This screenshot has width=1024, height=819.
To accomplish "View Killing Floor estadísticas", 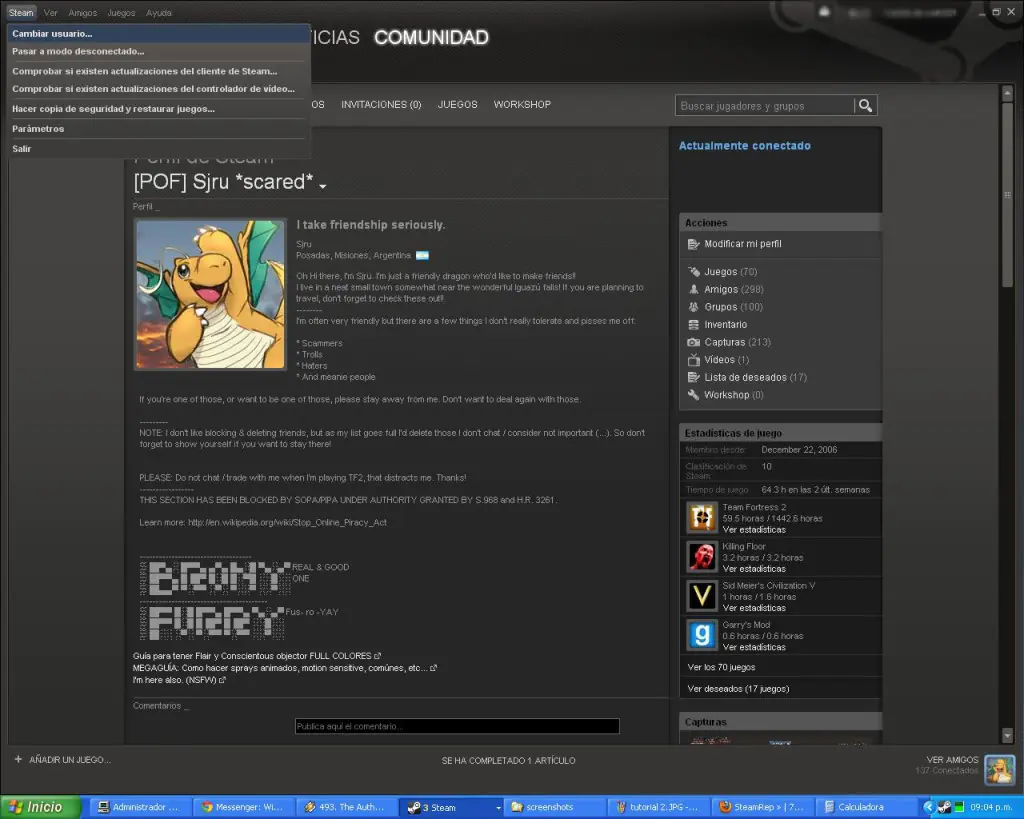I will tap(754, 569).
